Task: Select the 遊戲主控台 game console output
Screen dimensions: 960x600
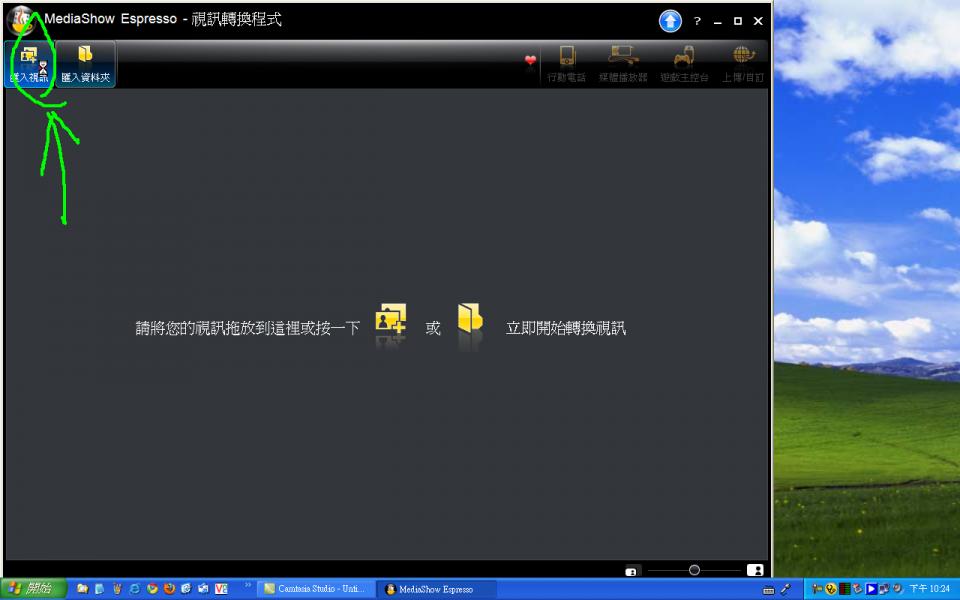Action: (684, 64)
